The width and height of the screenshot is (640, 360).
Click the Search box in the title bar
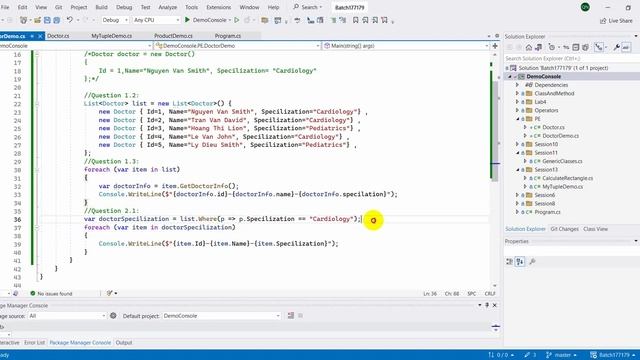click(x=307, y=7)
